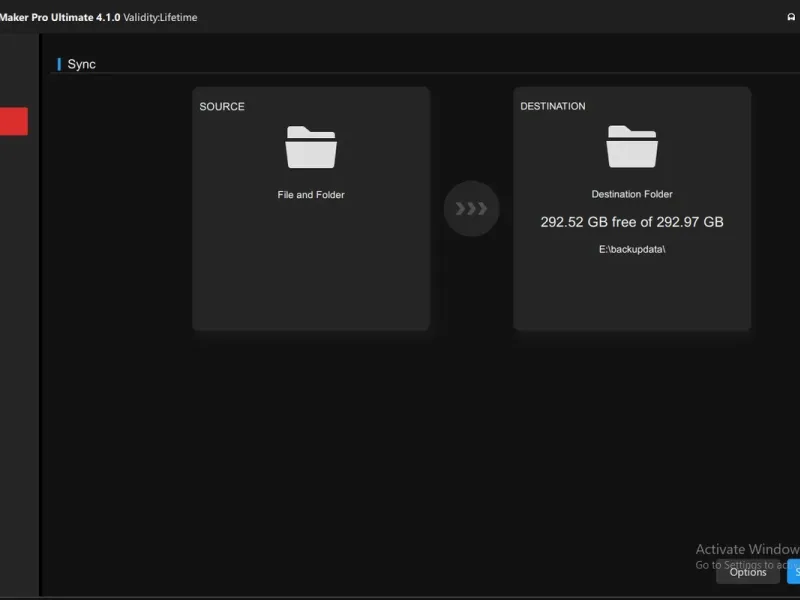Choose the Destination Folder icon
Viewport: 800px width, 600px height.
pyautogui.click(x=632, y=146)
